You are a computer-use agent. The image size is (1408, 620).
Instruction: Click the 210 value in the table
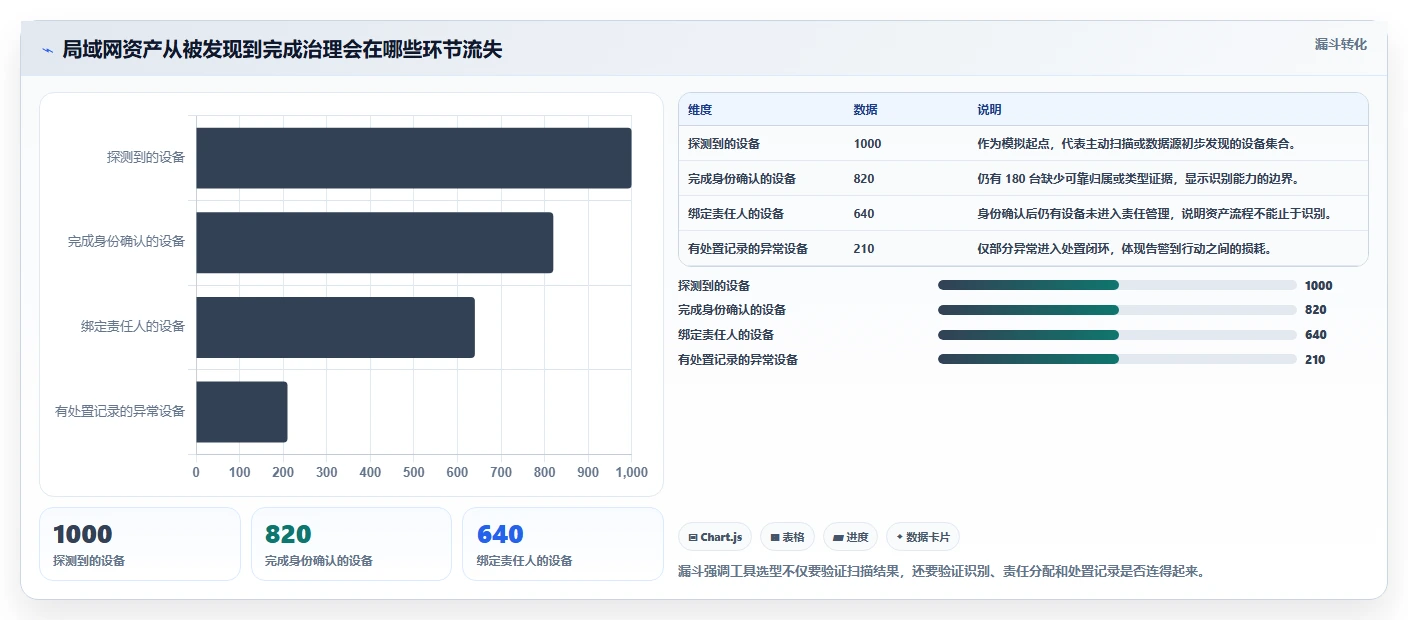[864, 249]
